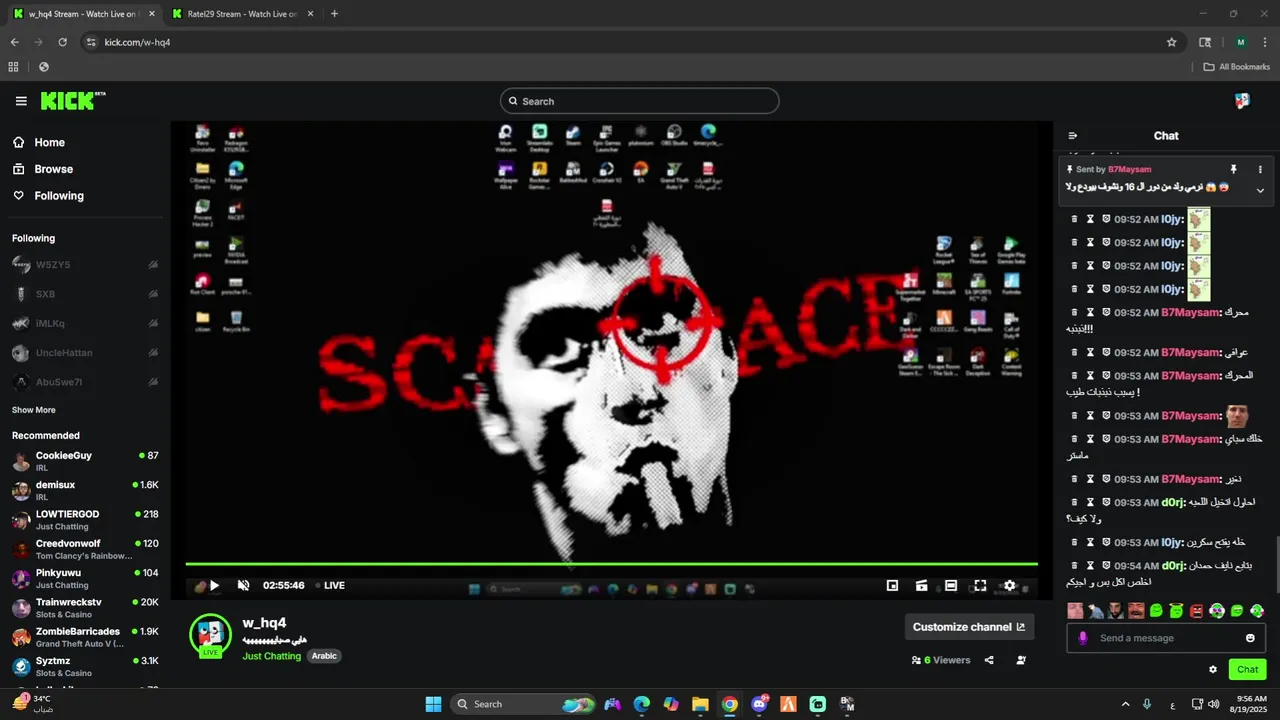Share the channel via share icon

click(x=989, y=660)
